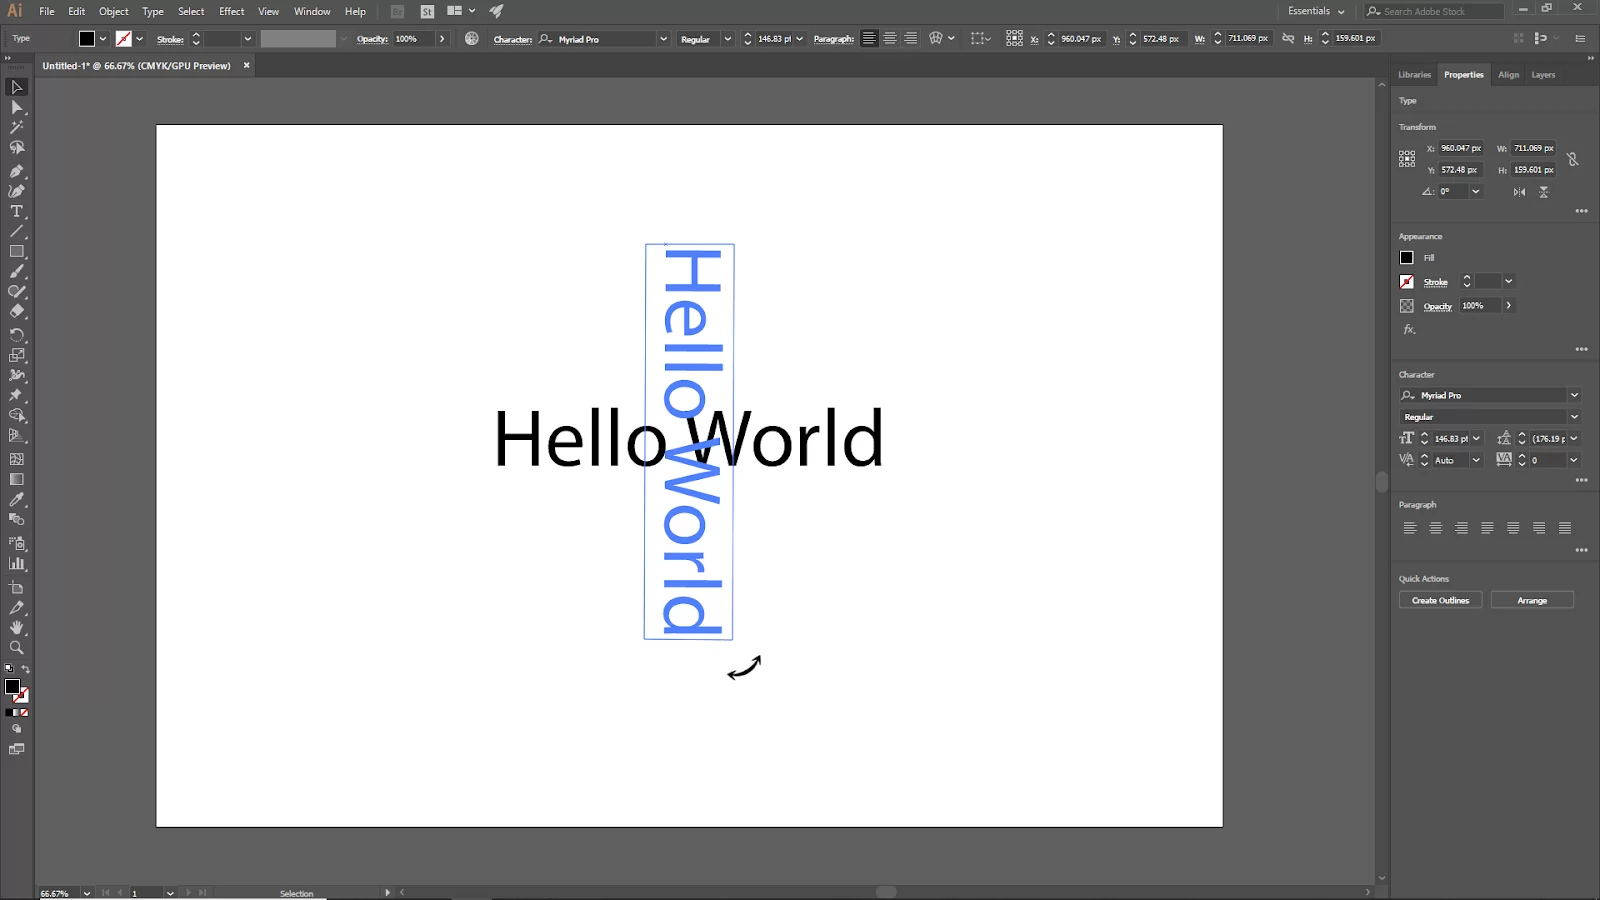Click the Arrange quick action button
Image resolution: width=1600 pixels, height=900 pixels.
[1532, 600]
